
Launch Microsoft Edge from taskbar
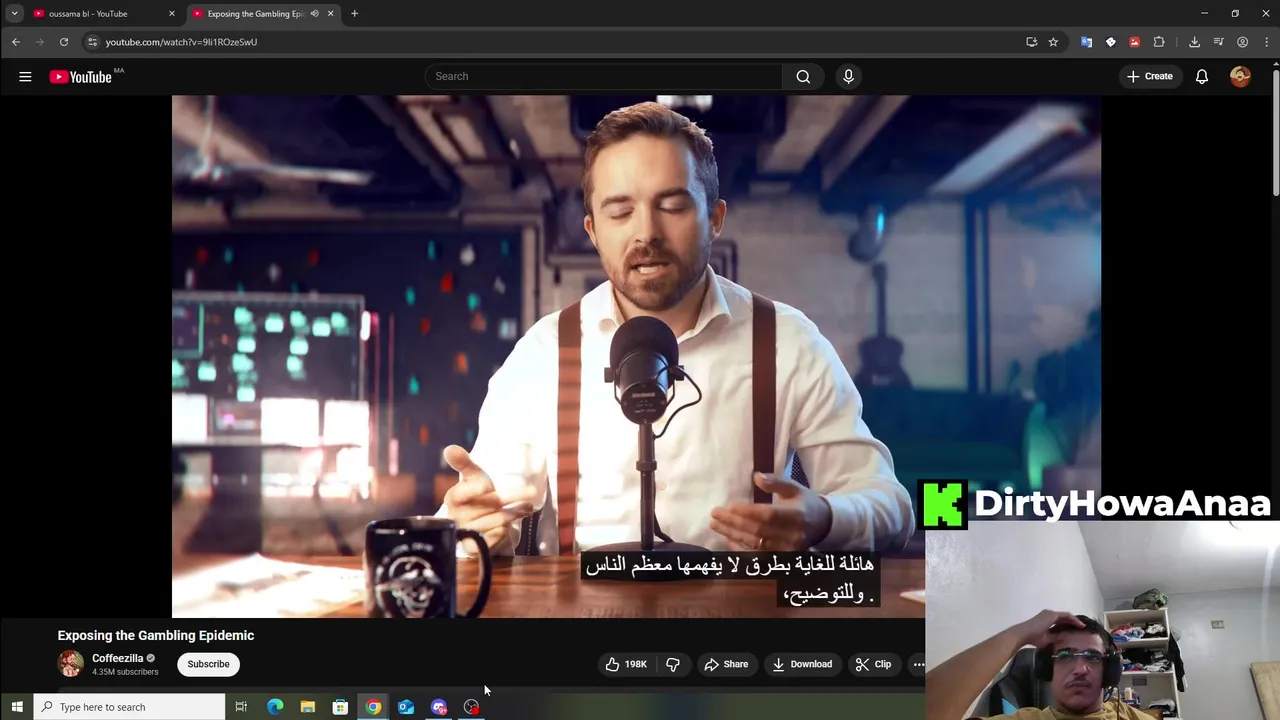tap(275, 707)
